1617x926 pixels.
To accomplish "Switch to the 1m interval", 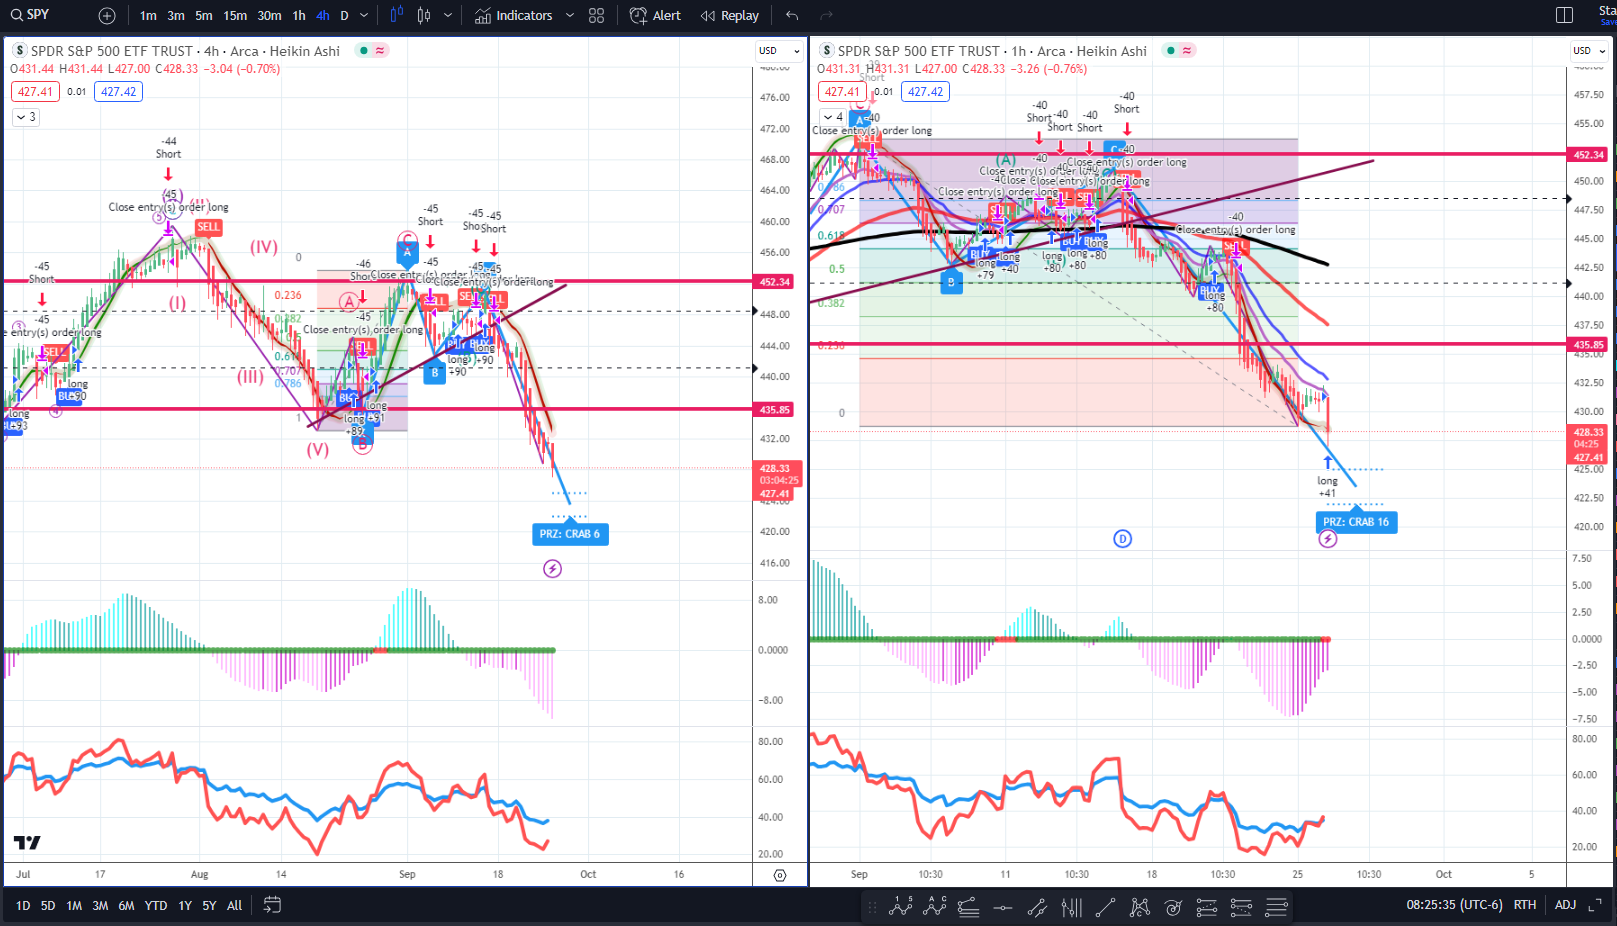I will (x=148, y=16).
